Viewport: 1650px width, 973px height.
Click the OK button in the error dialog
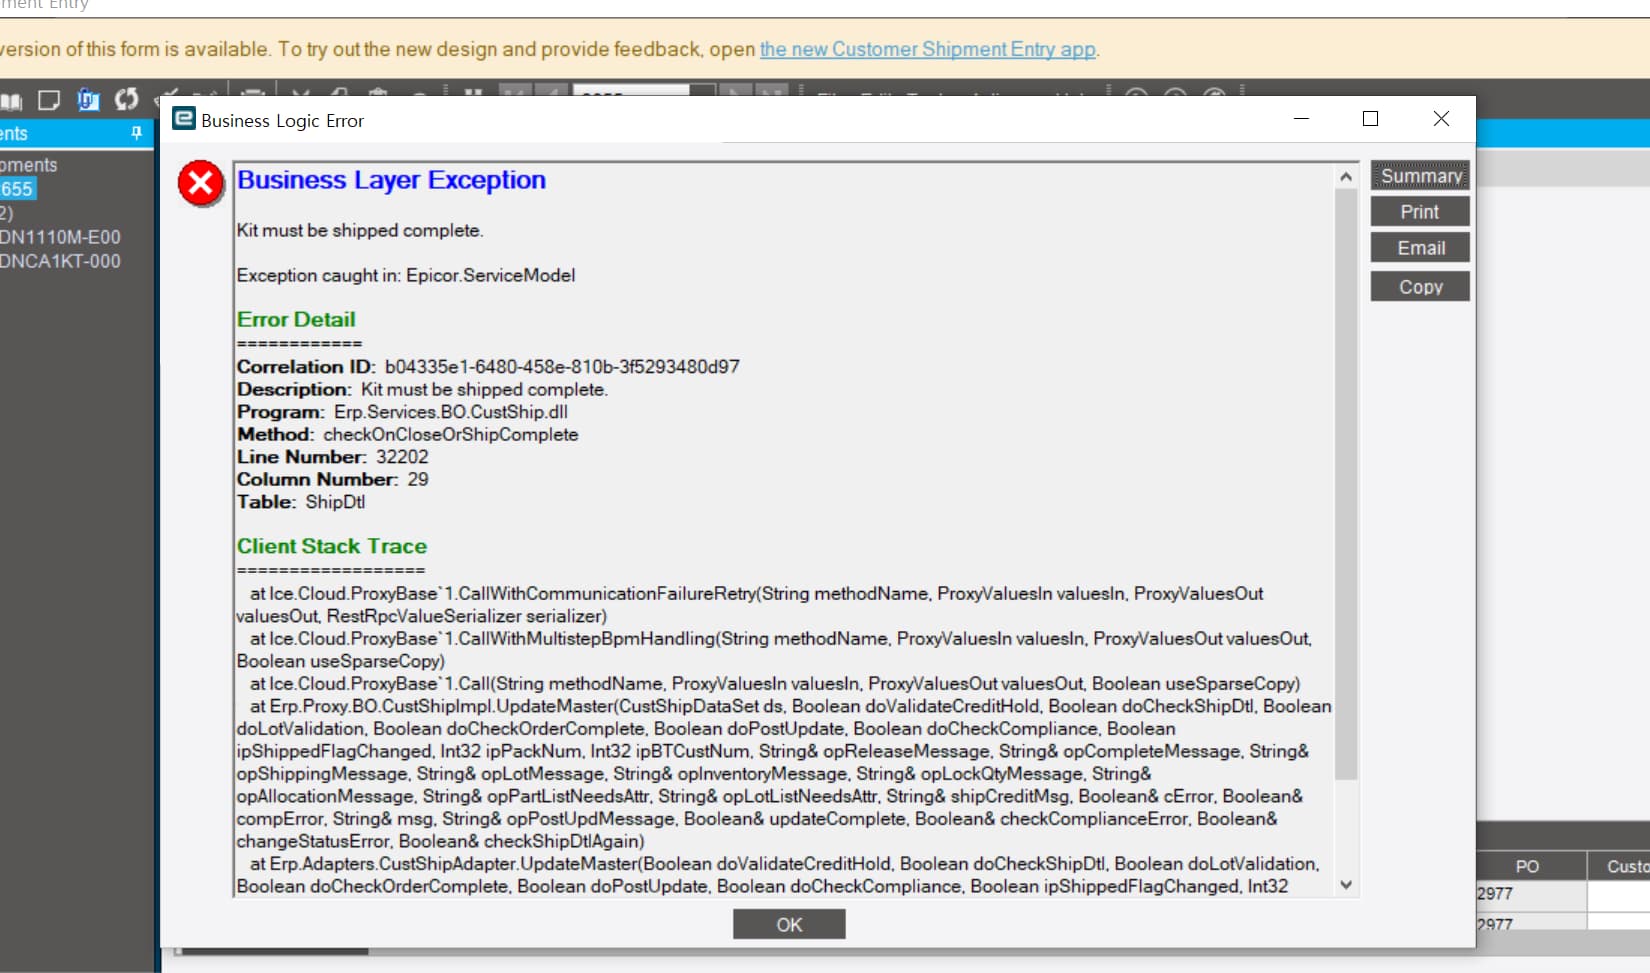789,924
